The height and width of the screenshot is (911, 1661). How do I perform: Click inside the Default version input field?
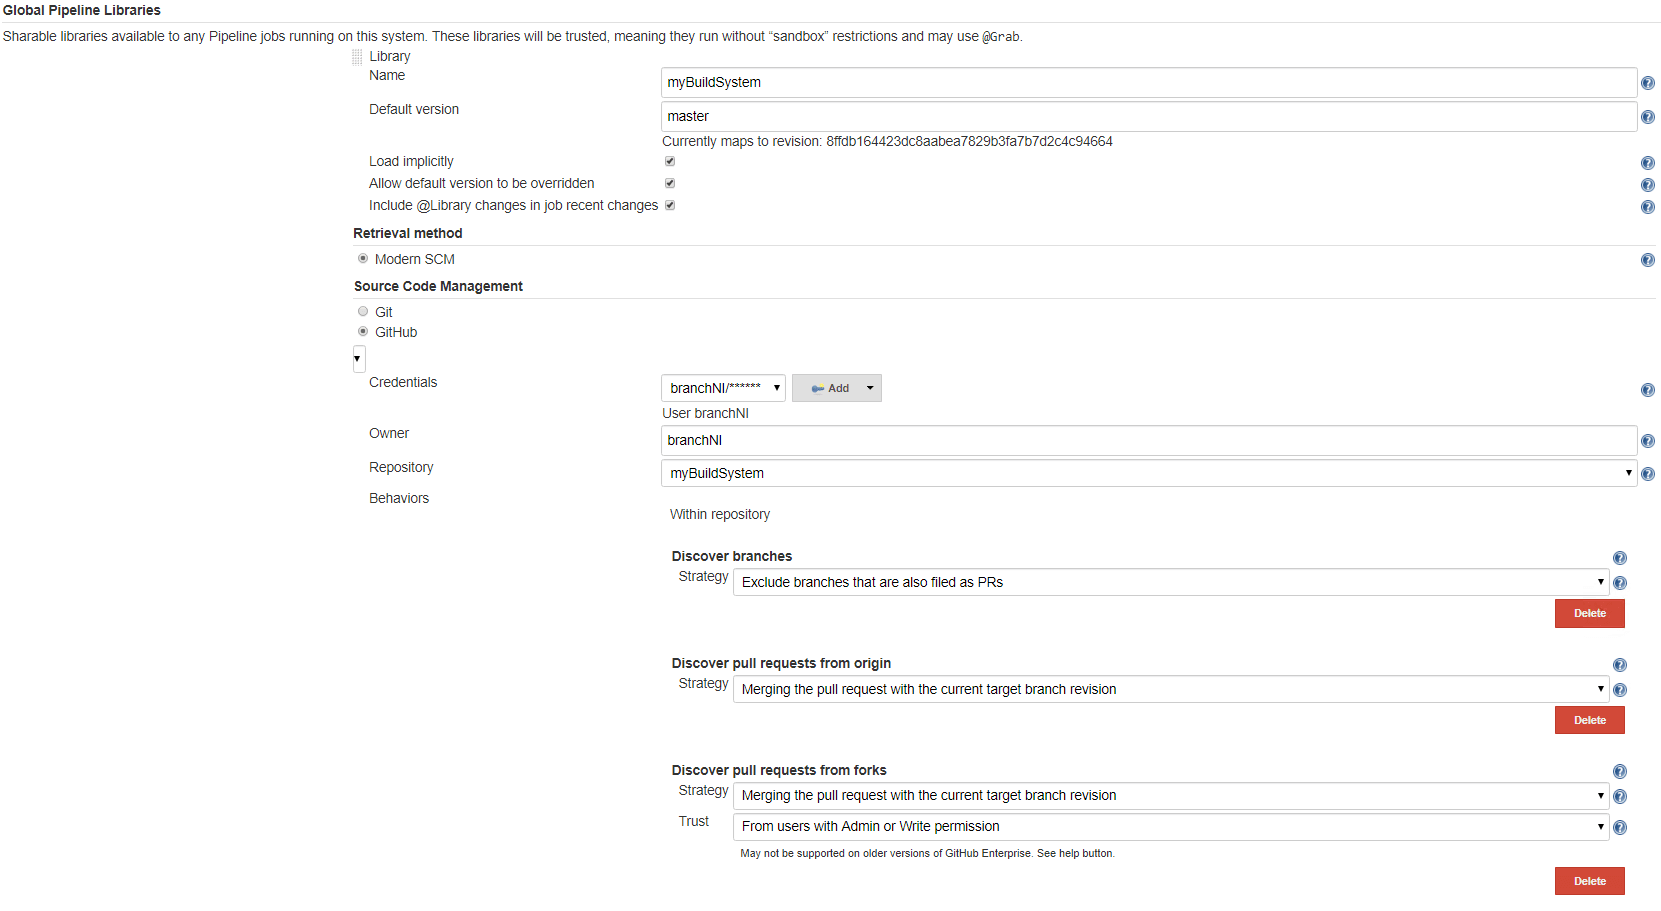(1100, 116)
